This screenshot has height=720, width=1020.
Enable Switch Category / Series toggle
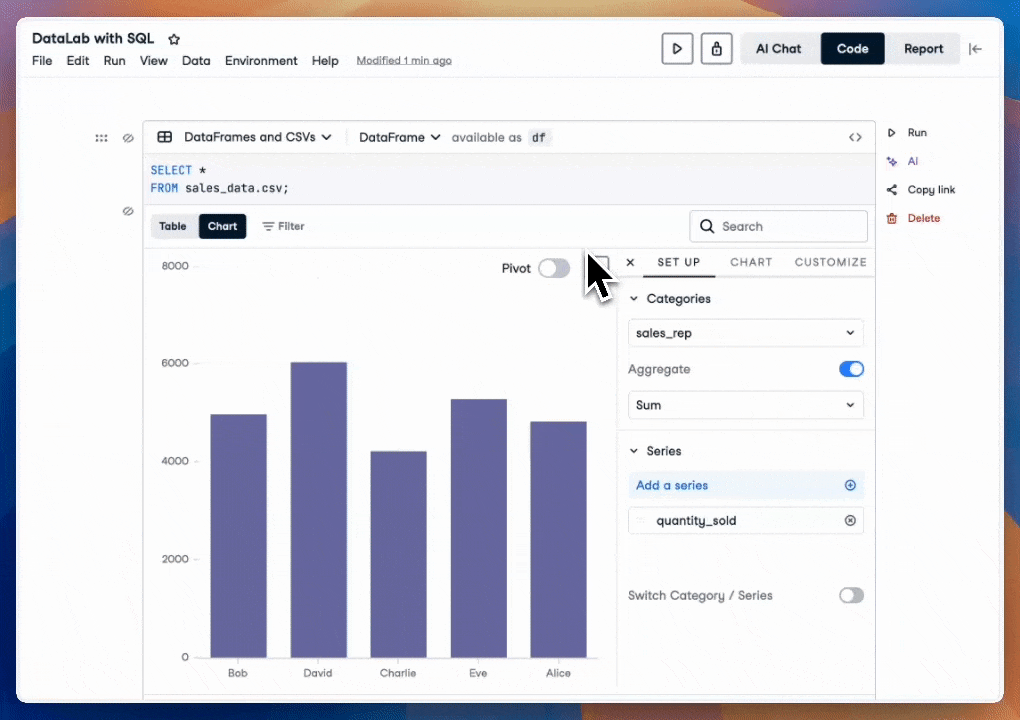coord(851,595)
